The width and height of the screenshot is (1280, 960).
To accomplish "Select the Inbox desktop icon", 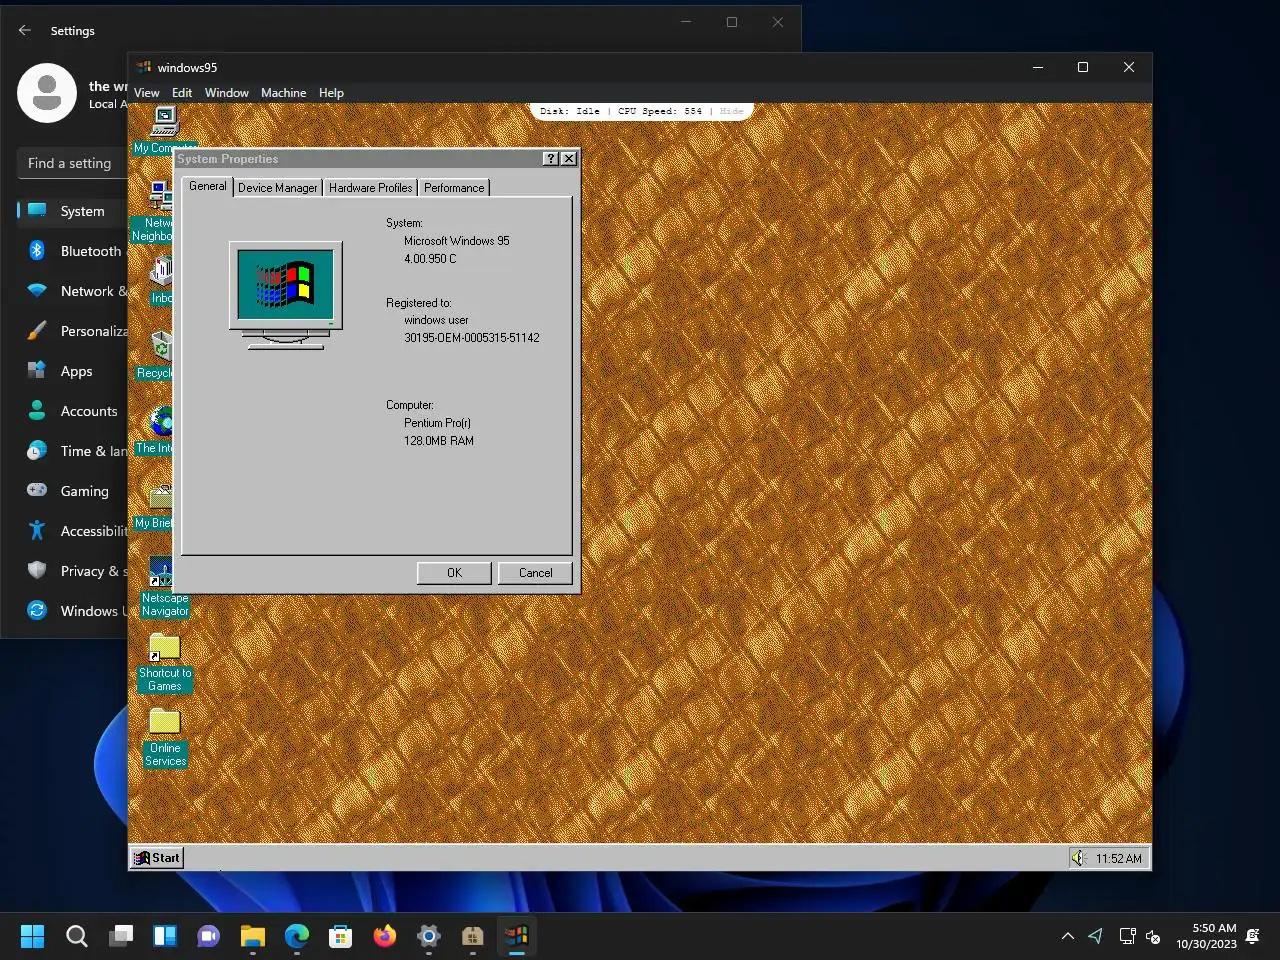I will coord(161,280).
